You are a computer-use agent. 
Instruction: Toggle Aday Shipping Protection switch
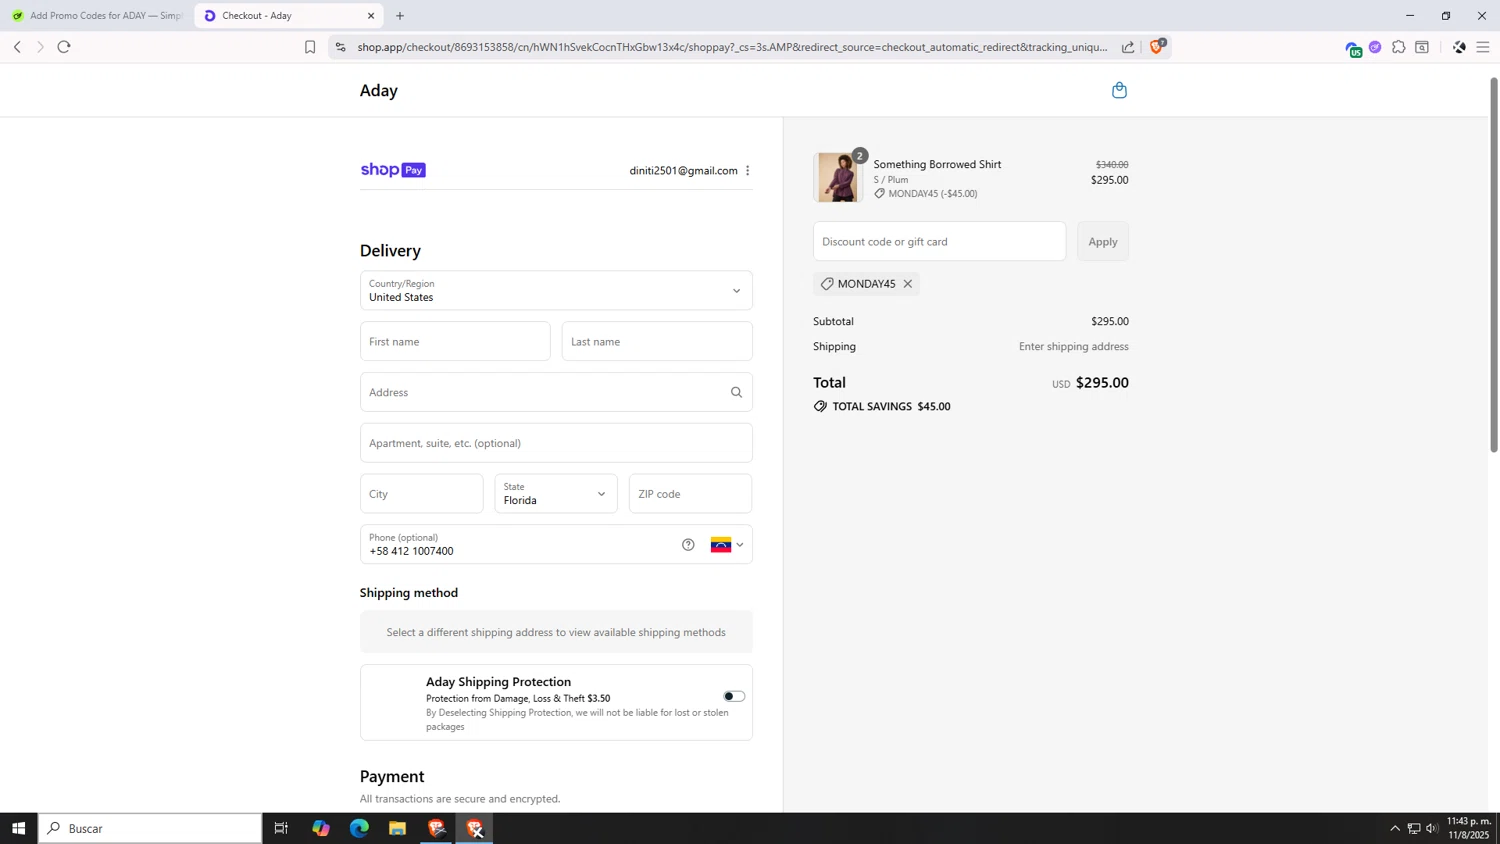click(734, 696)
